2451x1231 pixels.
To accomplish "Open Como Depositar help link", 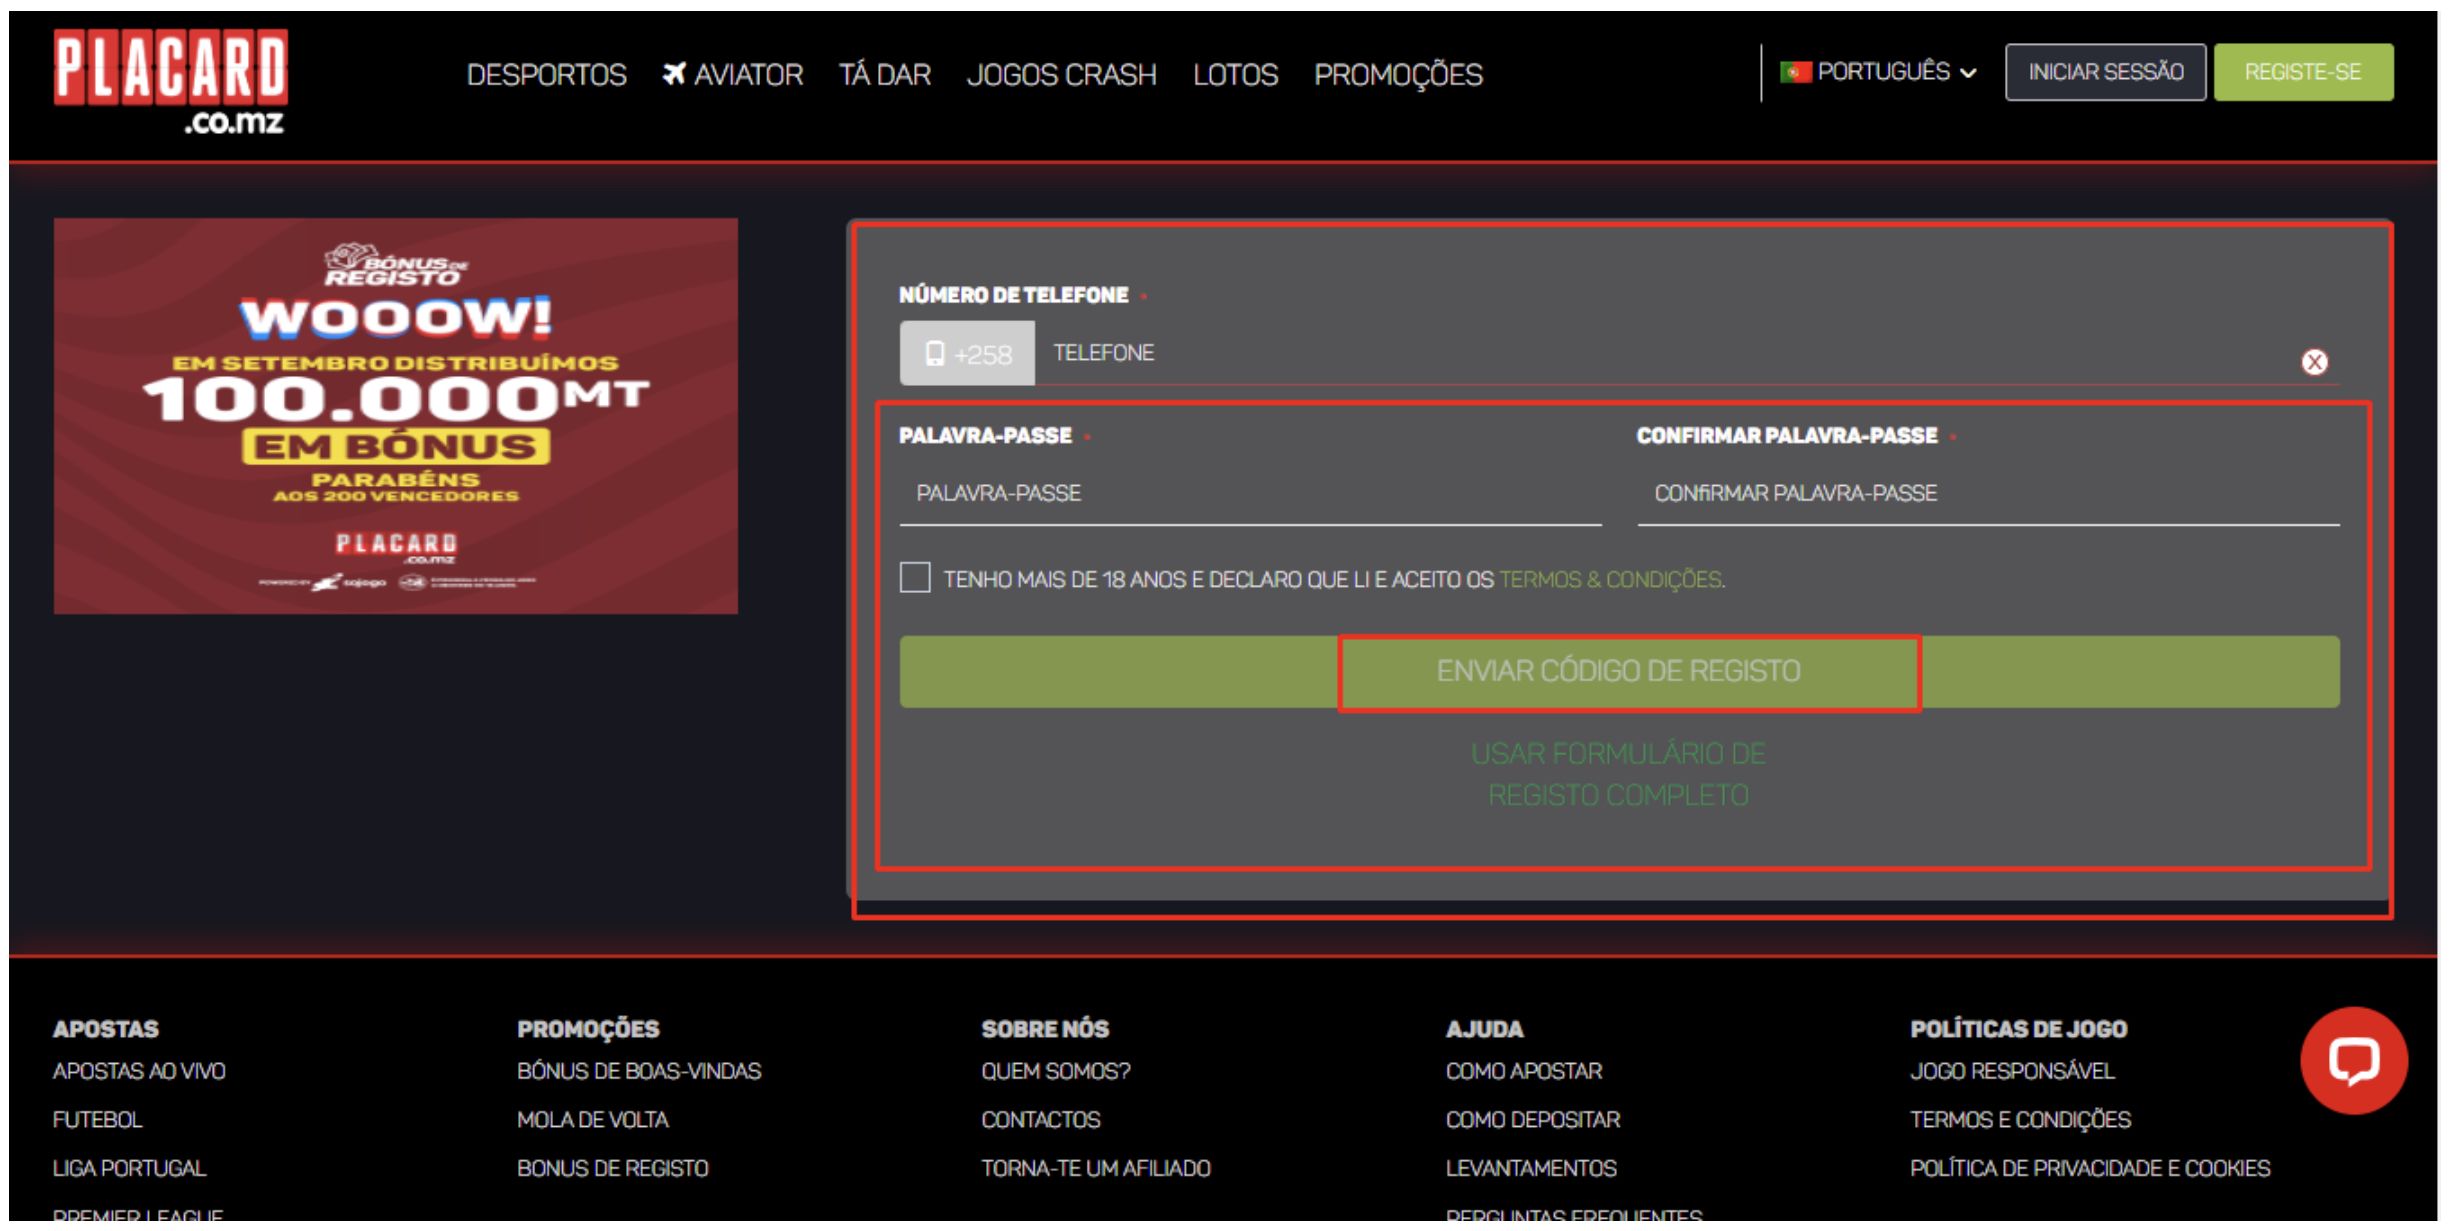I will pyautogui.click(x=1533, y=1120).
